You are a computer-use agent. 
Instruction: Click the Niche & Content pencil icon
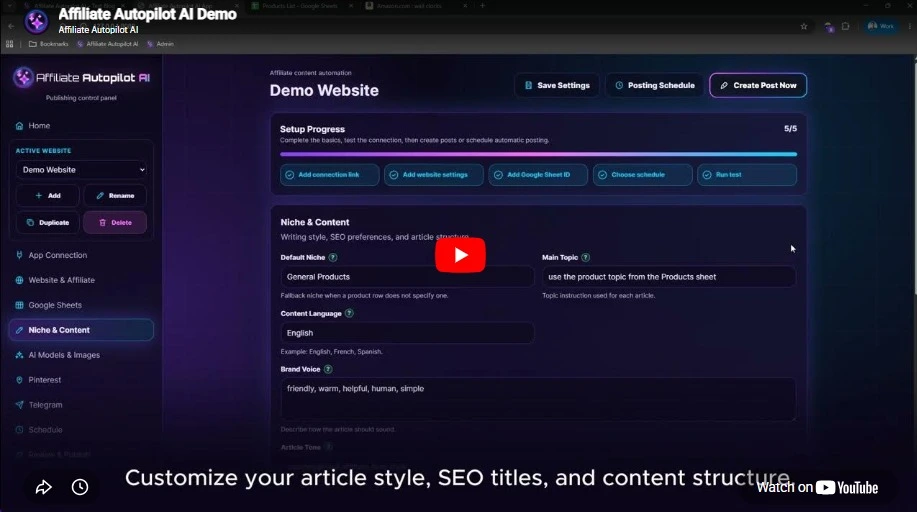(19, 330)
